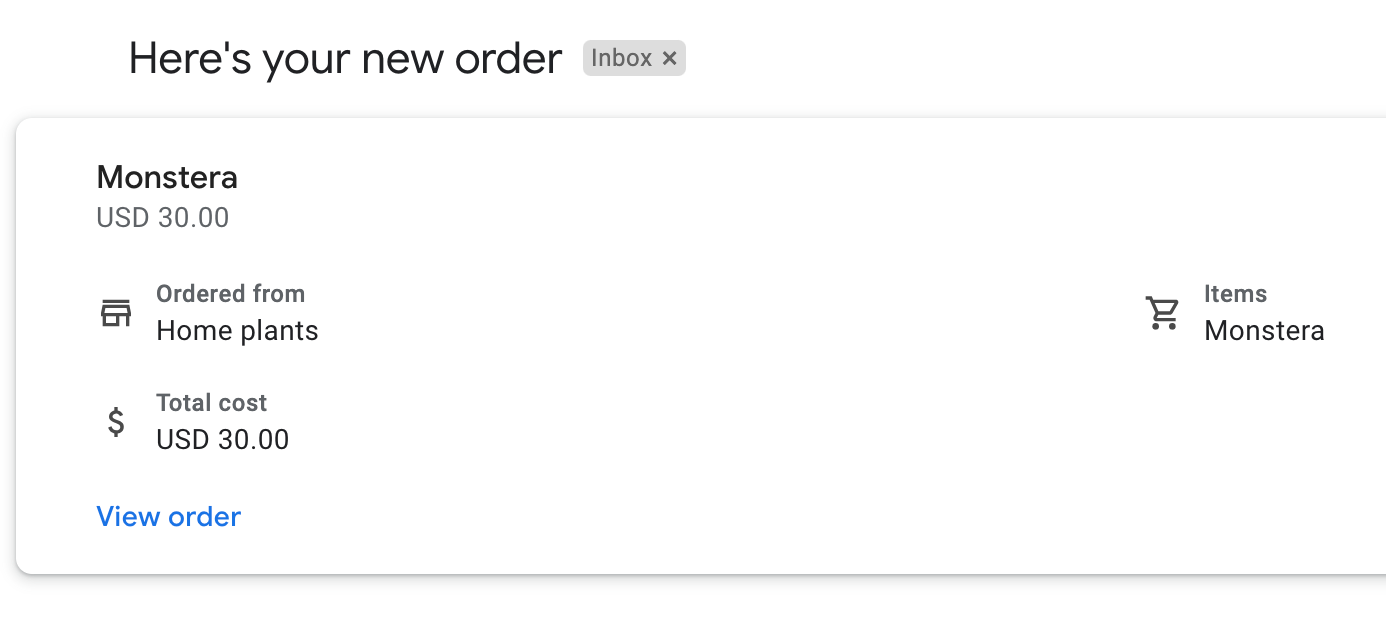Screen dimensions: 1386x620
Task: Click the Total cost heading
Action: pos(211,402)
